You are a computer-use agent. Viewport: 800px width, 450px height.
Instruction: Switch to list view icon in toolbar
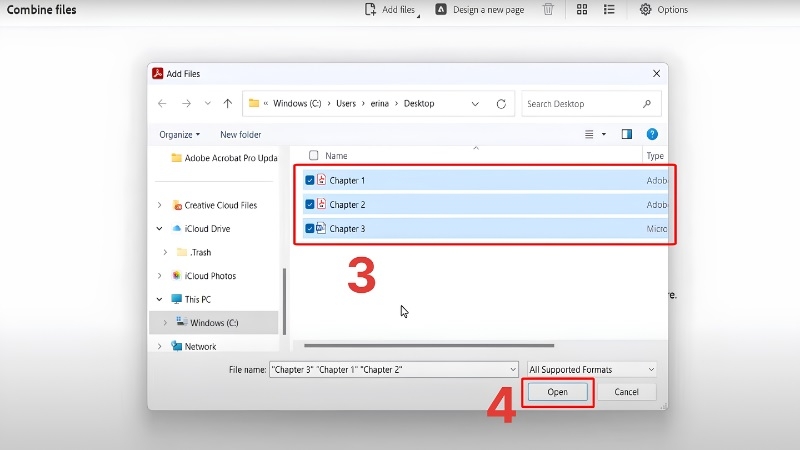point(609,9)
